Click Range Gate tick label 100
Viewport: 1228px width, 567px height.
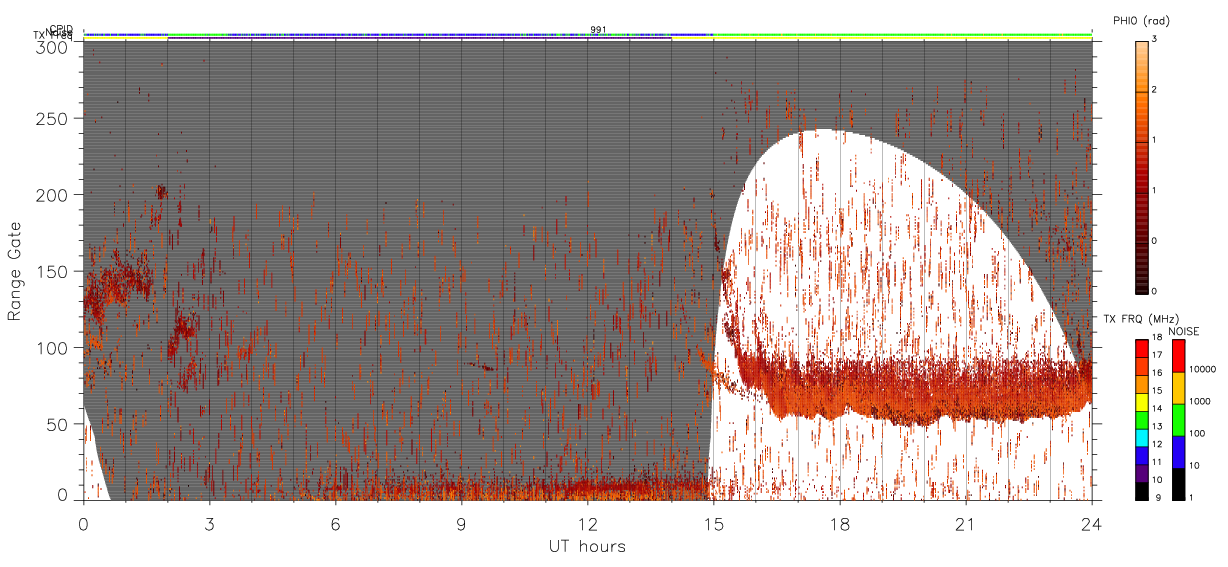52,348
